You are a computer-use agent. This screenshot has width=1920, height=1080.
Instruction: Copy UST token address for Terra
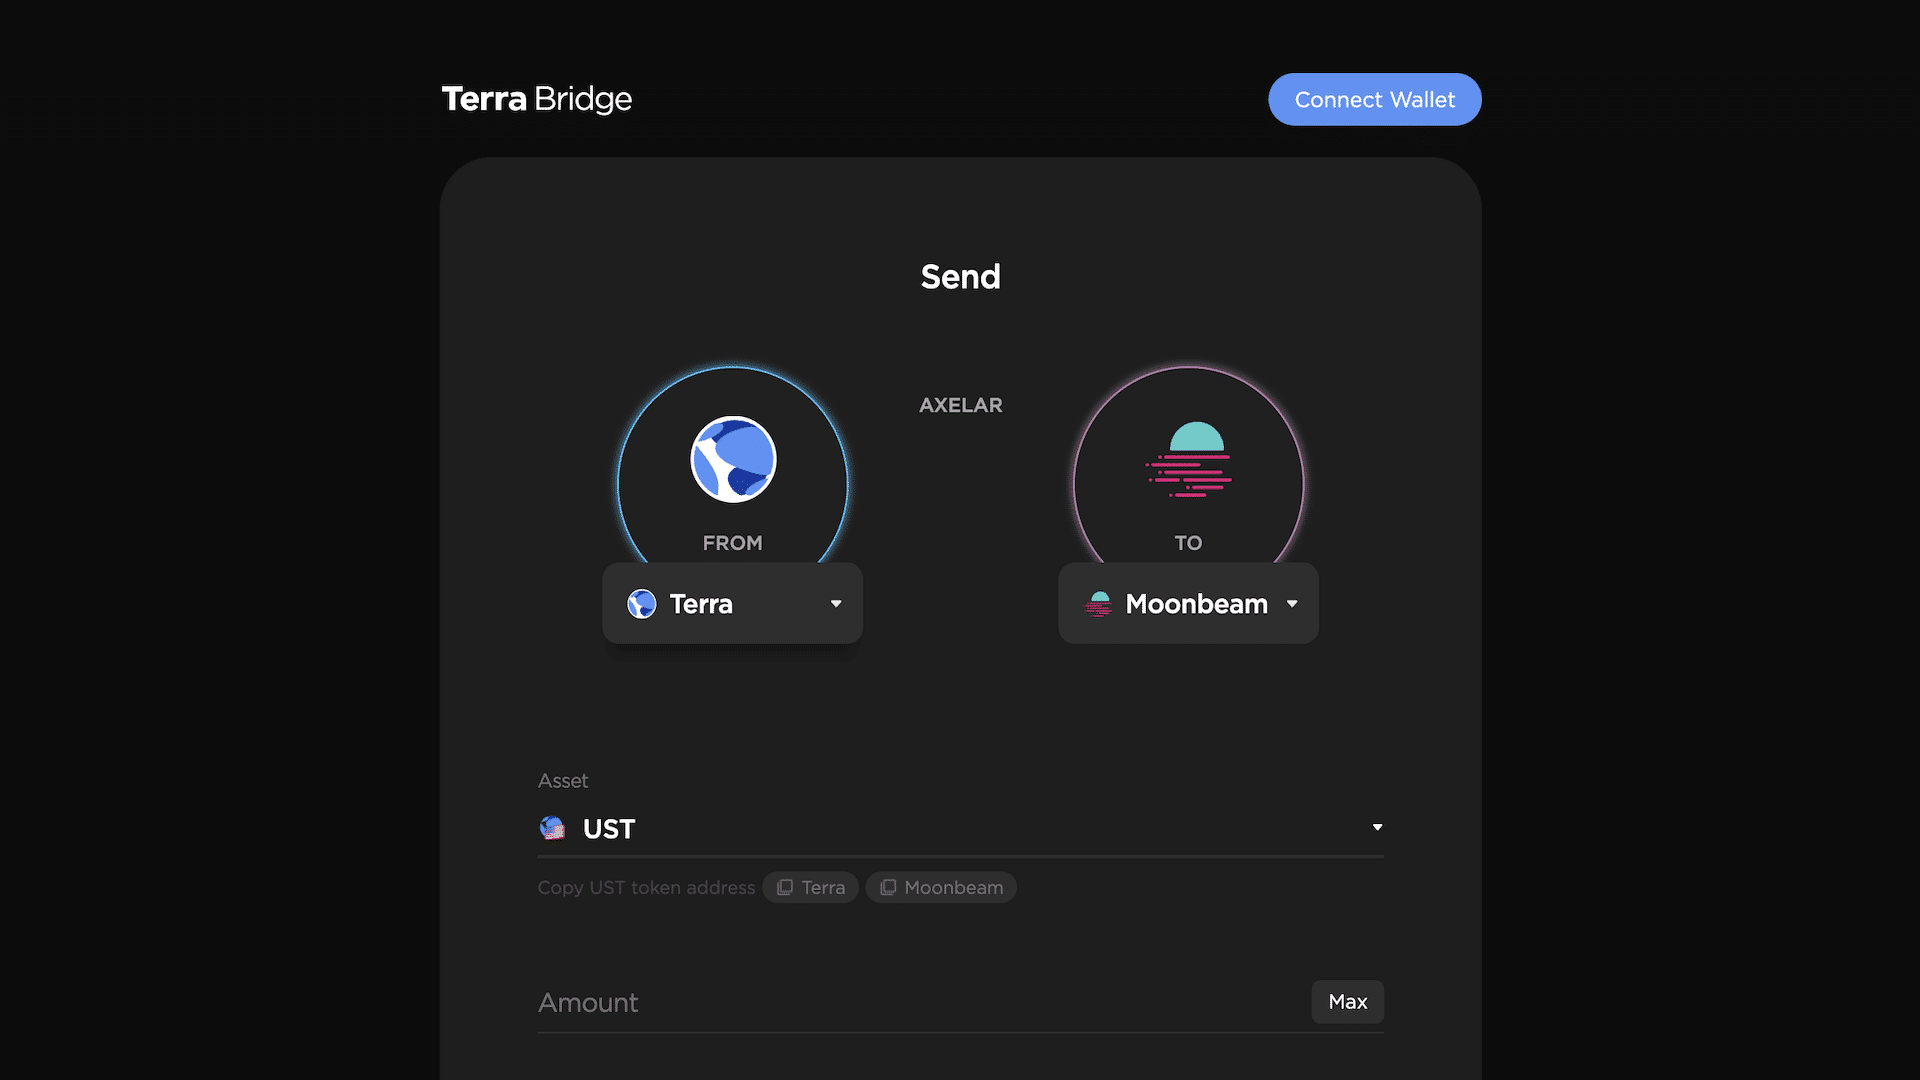point(810,887)
